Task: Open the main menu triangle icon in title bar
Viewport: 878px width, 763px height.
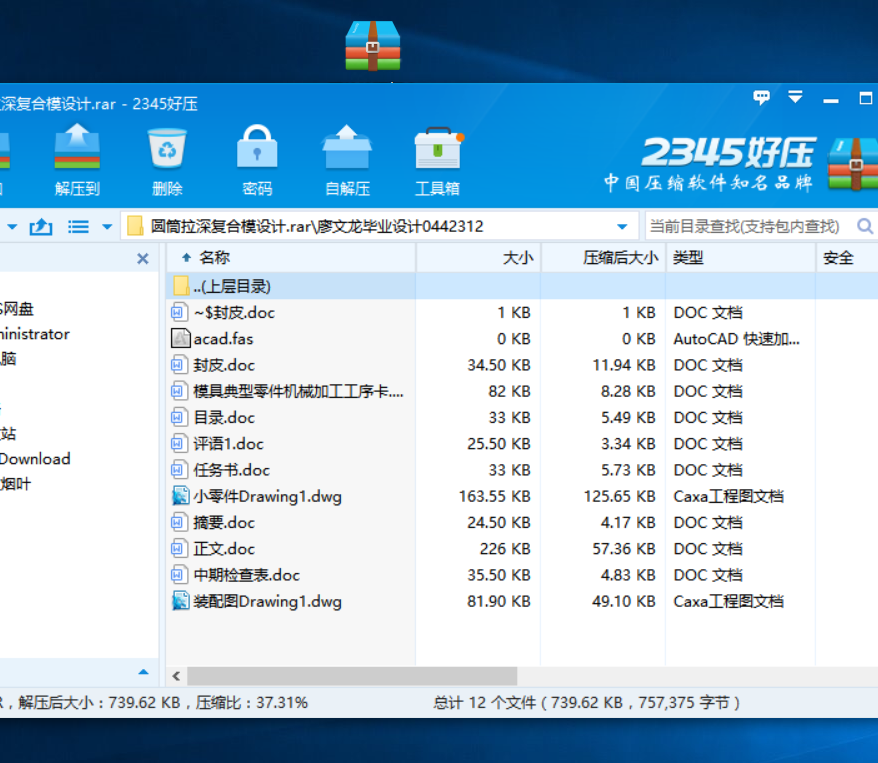Action: (x=795, y=97)
